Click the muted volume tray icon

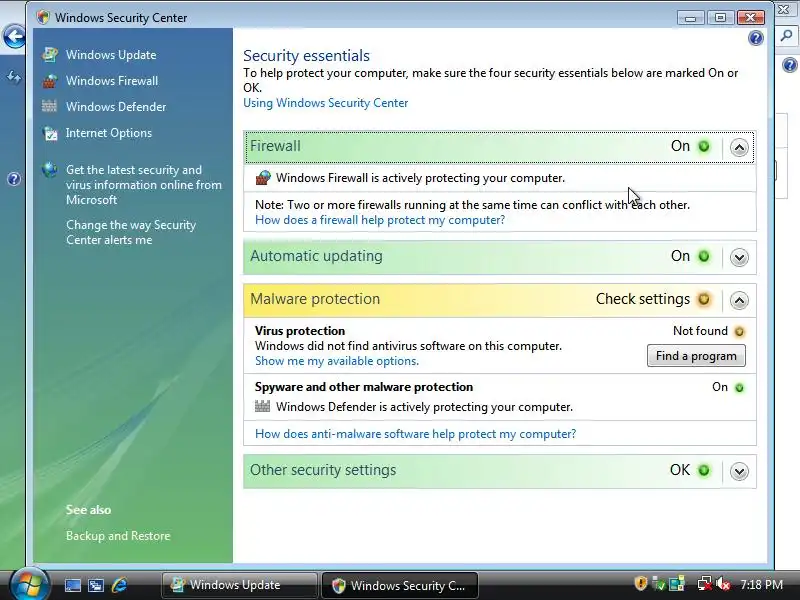(723, 583)
